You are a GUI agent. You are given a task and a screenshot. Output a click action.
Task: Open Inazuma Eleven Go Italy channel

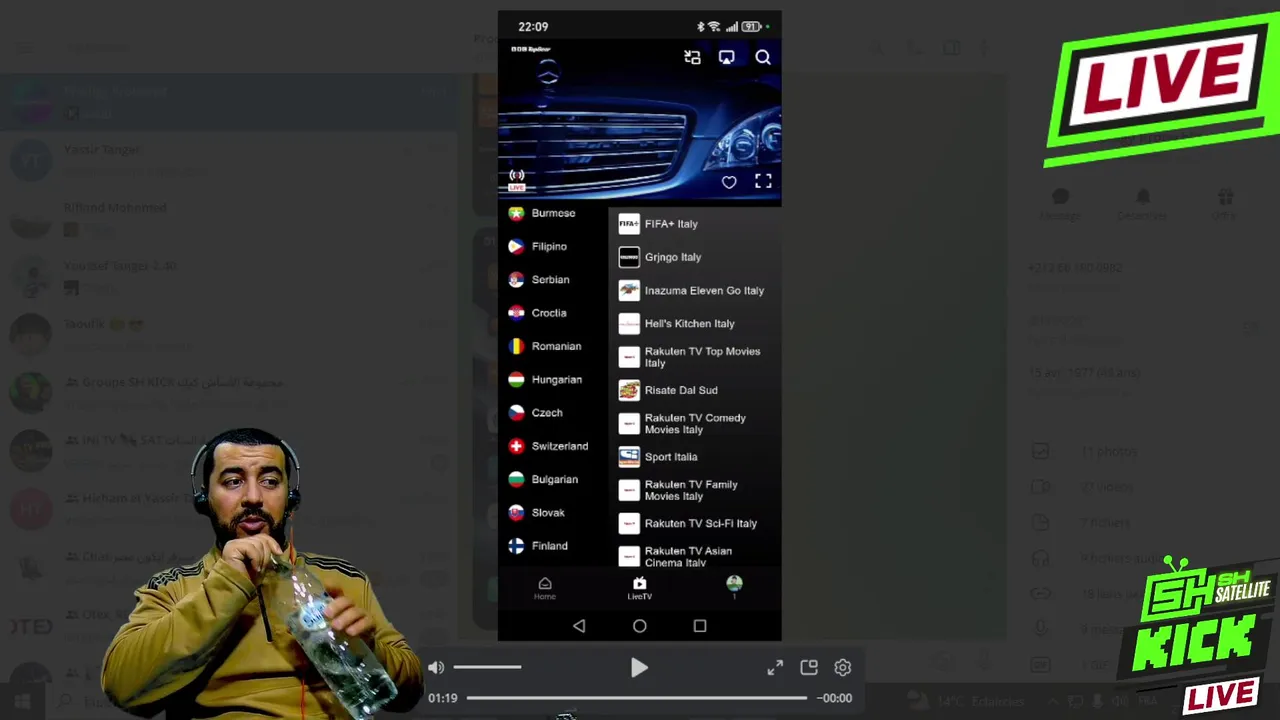click(694, 291)
